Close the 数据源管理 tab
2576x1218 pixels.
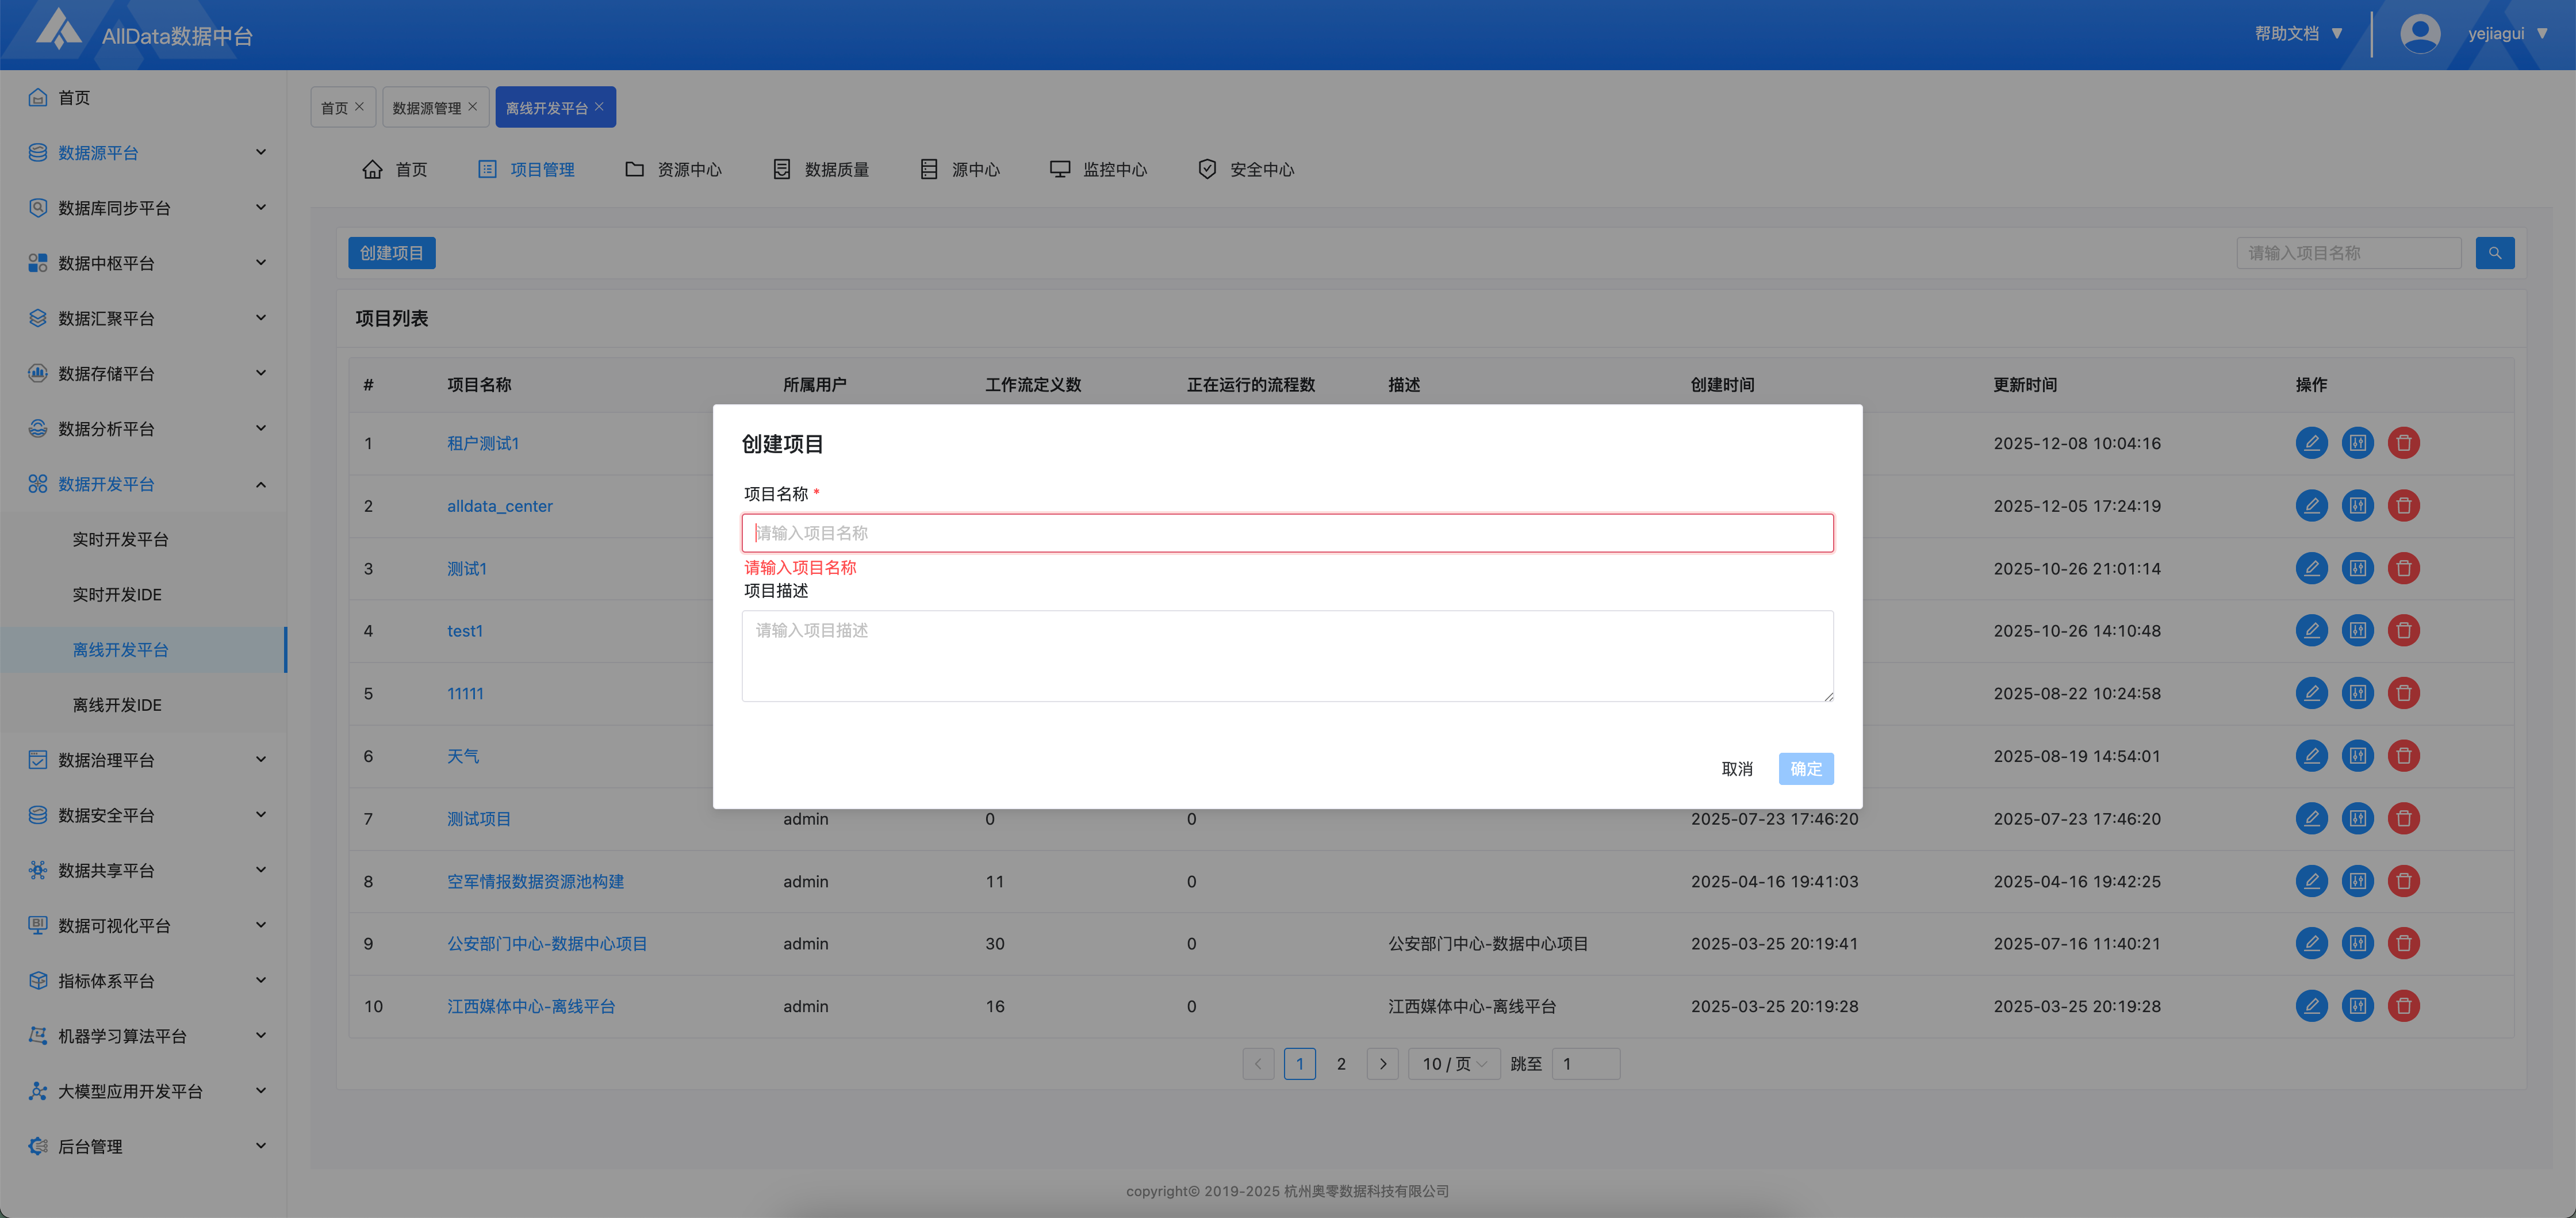click(x=473, y=107)
